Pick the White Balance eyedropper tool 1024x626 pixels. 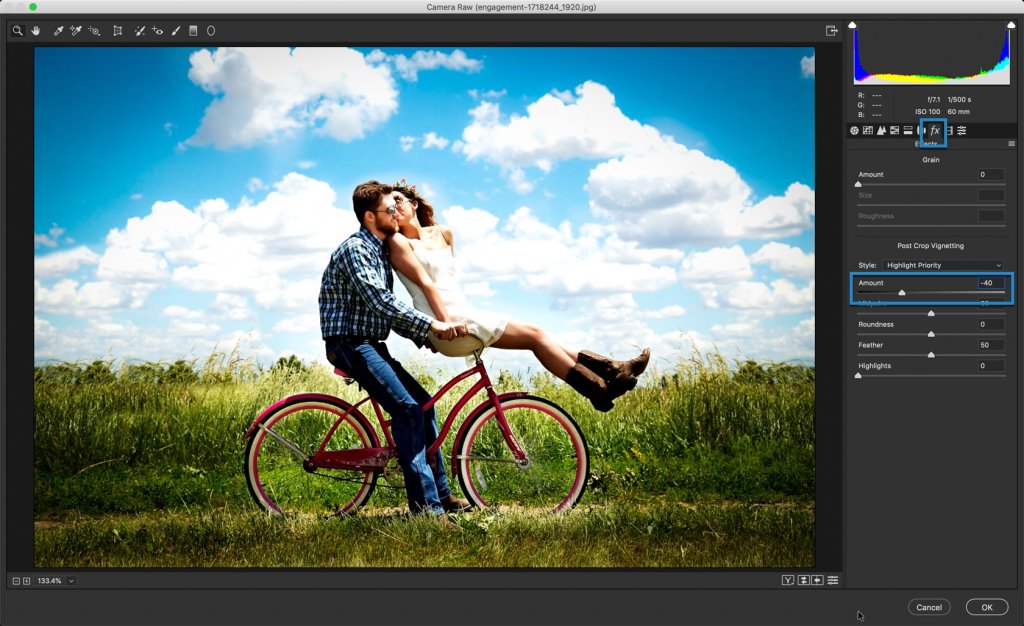pos(58,31)
